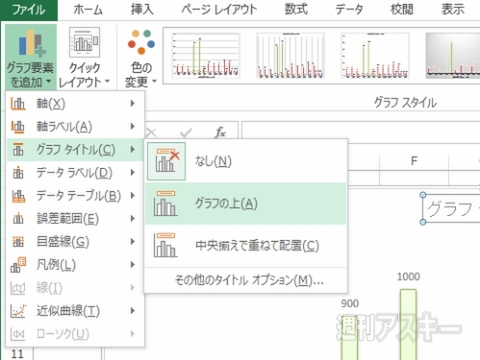Expand the 軸ラベル(A) submenu arrow

[x=133, y=127]
